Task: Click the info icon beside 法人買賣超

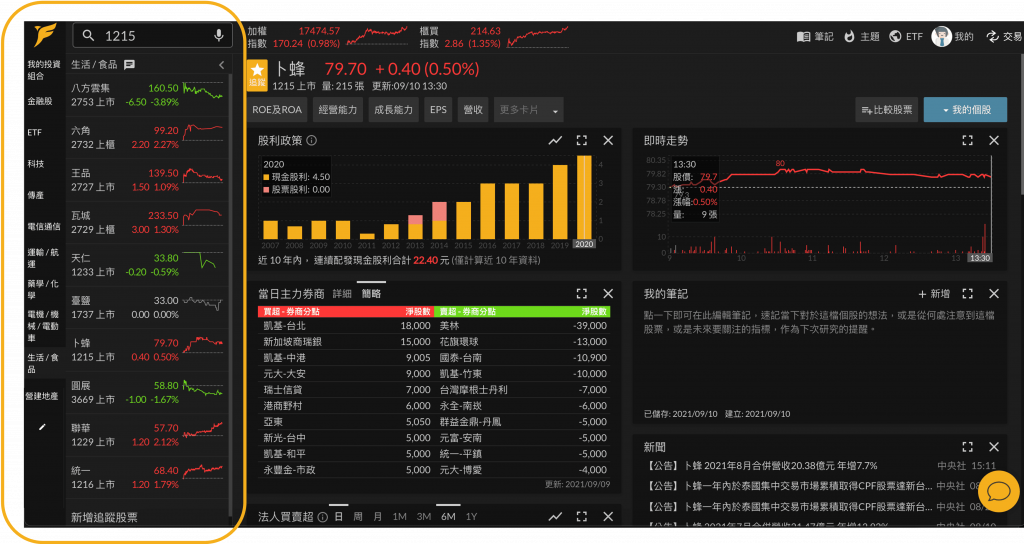Action: click(323, 517)
